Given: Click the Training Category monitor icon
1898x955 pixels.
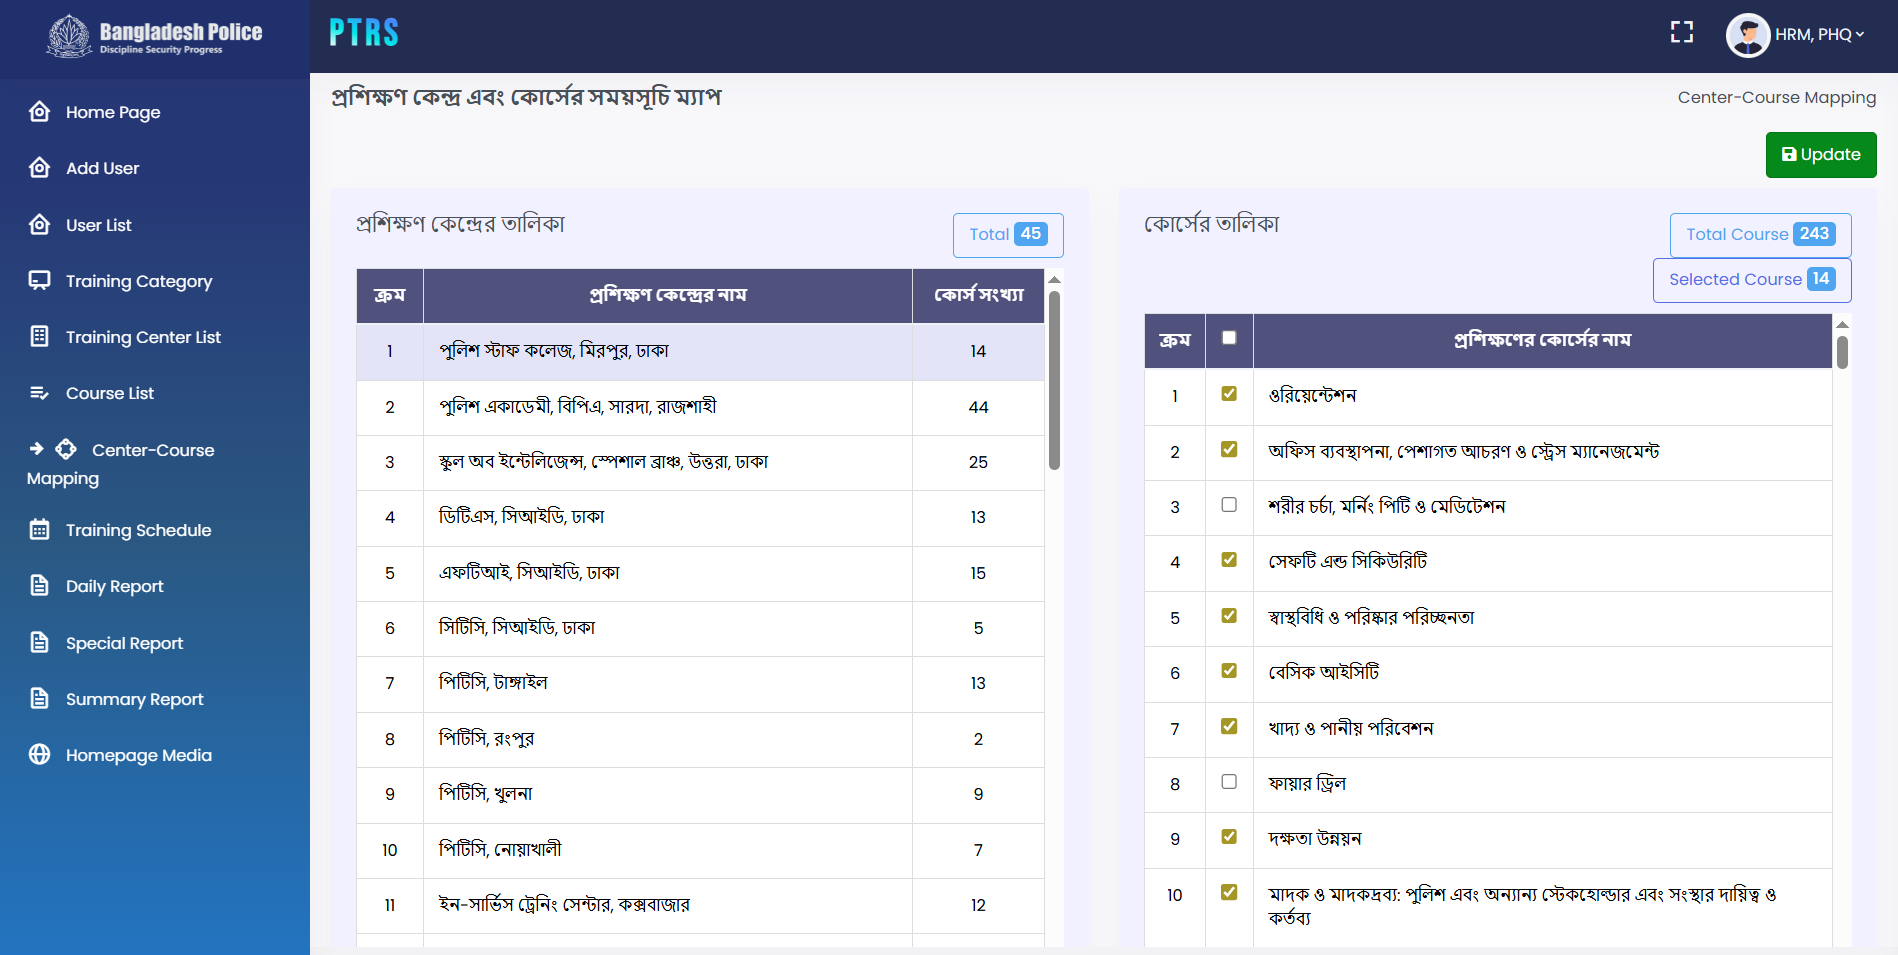Looking at the screenshot, I should point(40,281).
